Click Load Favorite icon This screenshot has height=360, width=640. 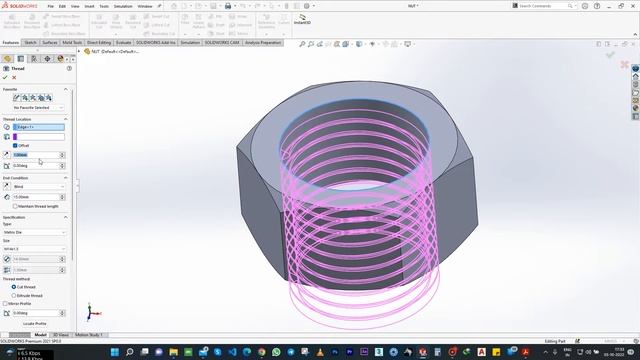click(49, 98)
